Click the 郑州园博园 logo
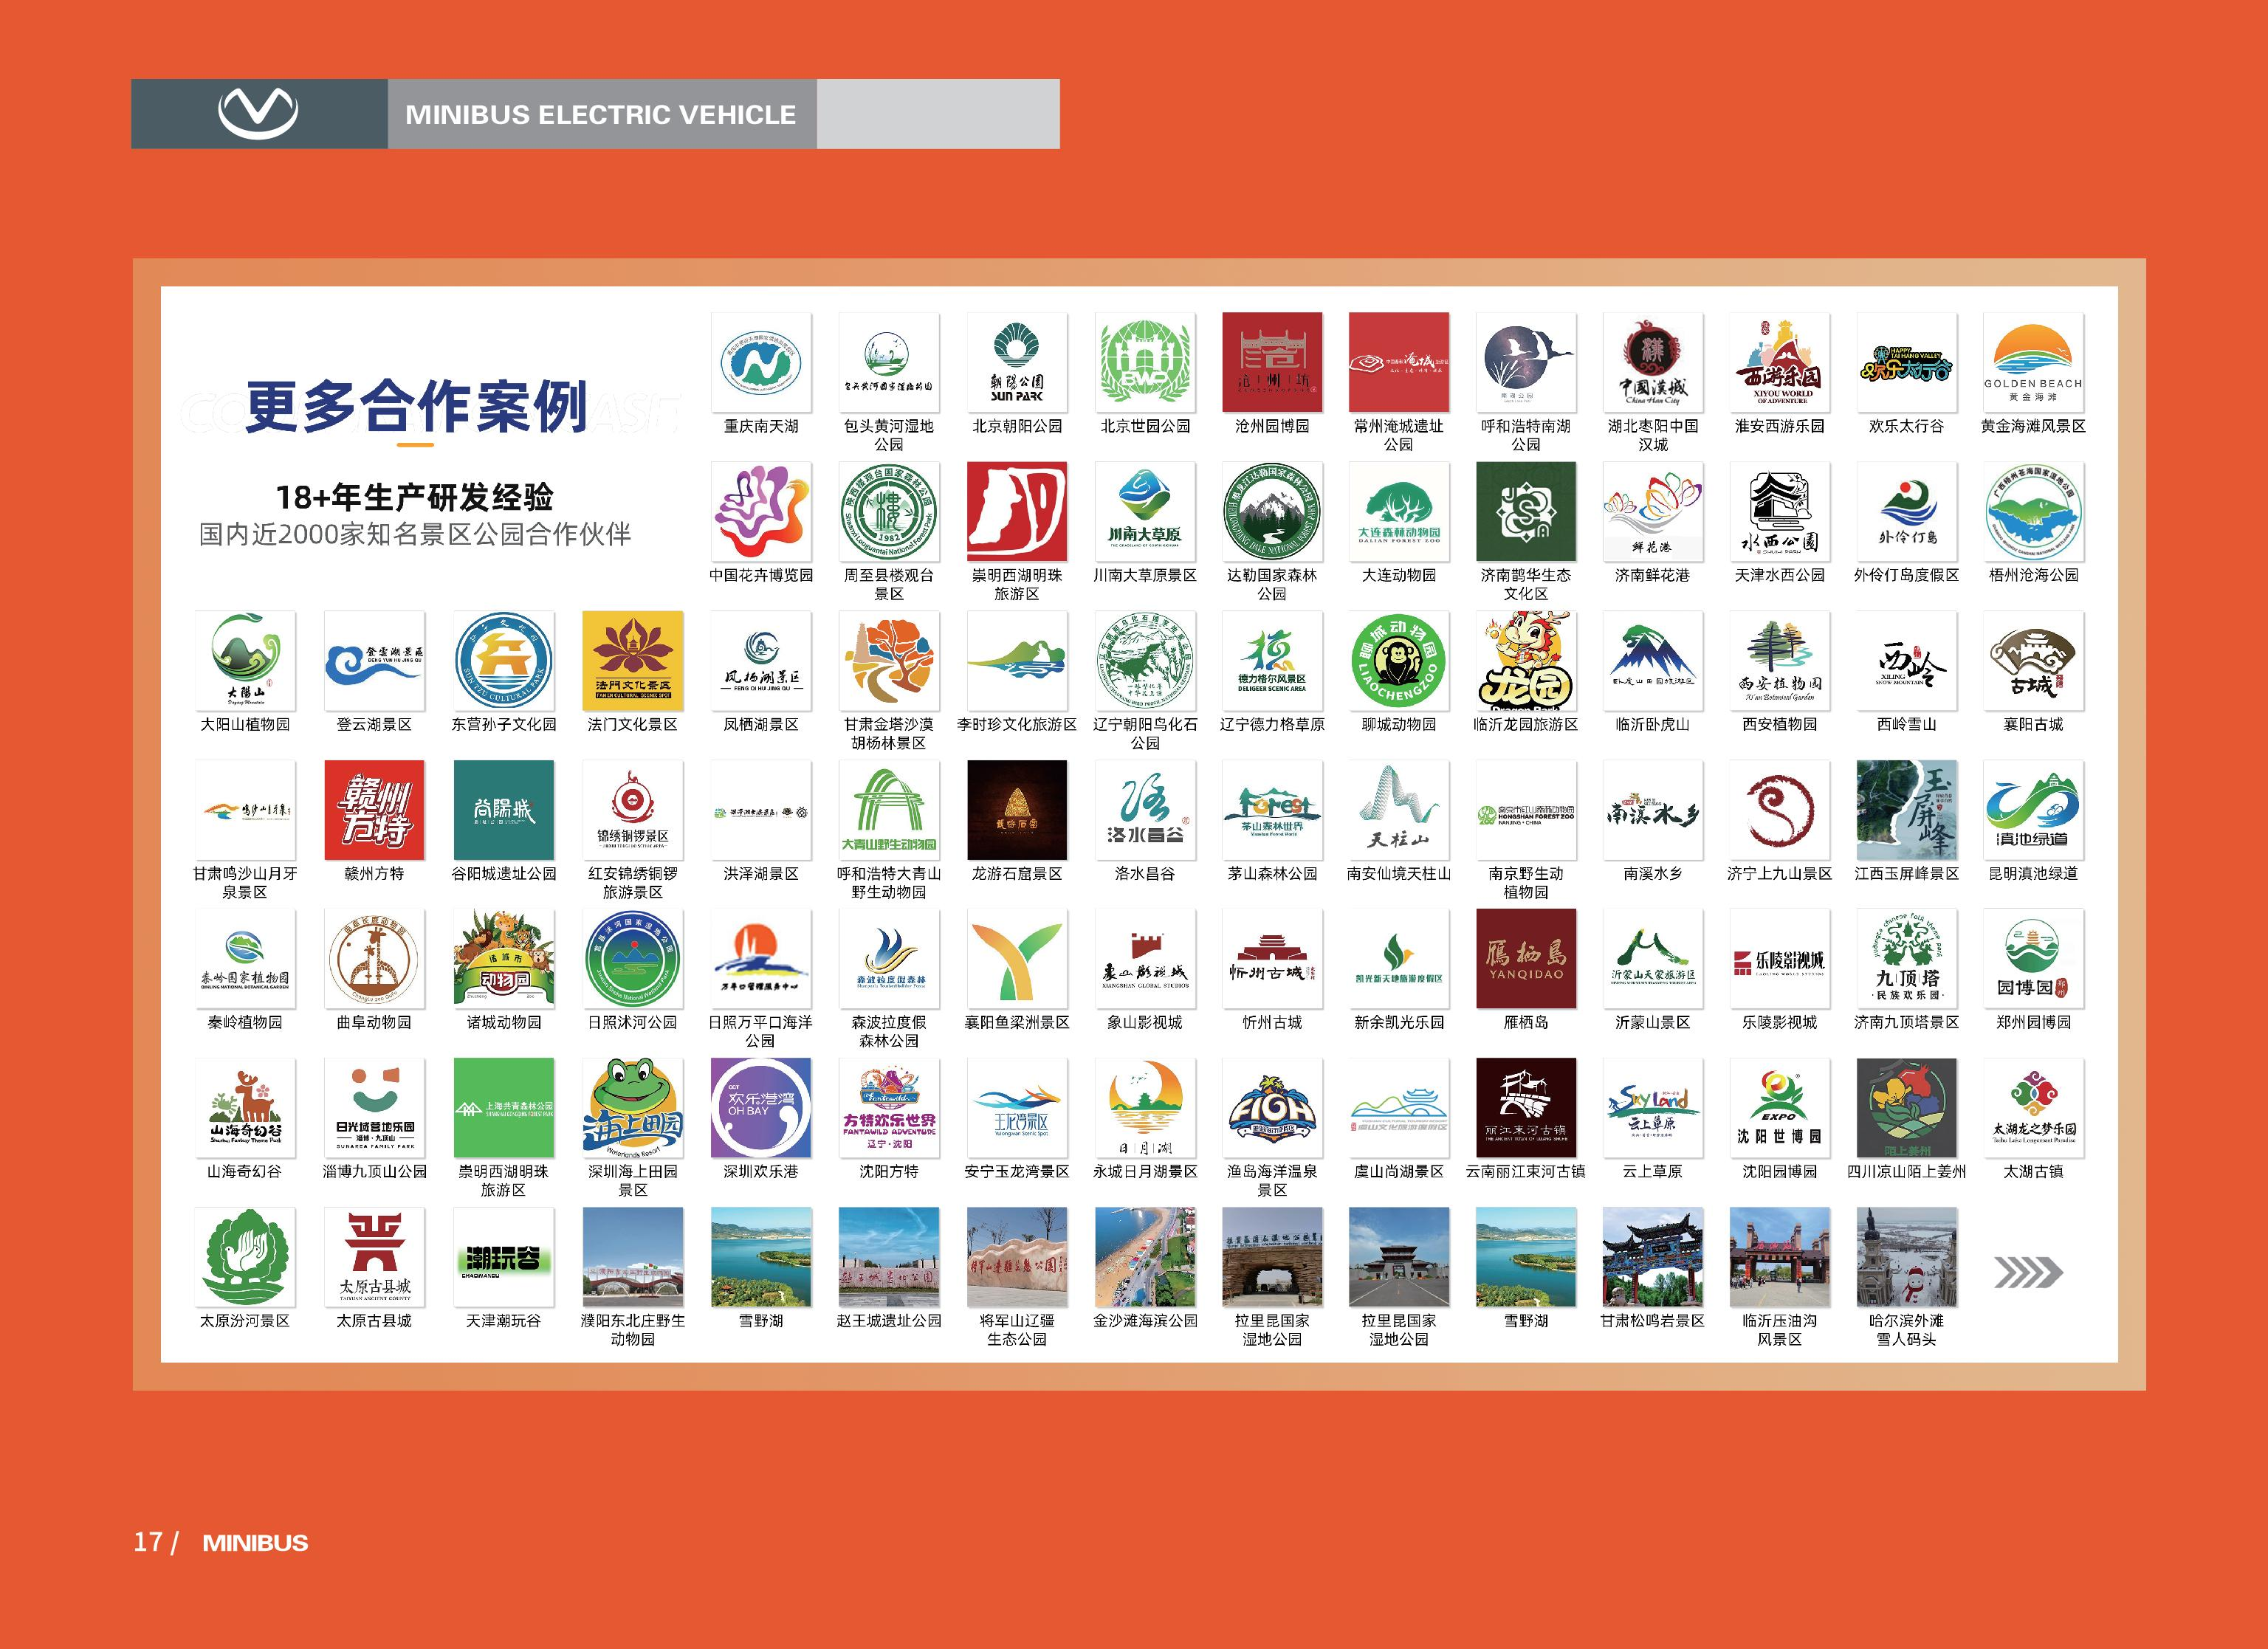This screenshot has width=2268, height=1649. point(2034,959)
